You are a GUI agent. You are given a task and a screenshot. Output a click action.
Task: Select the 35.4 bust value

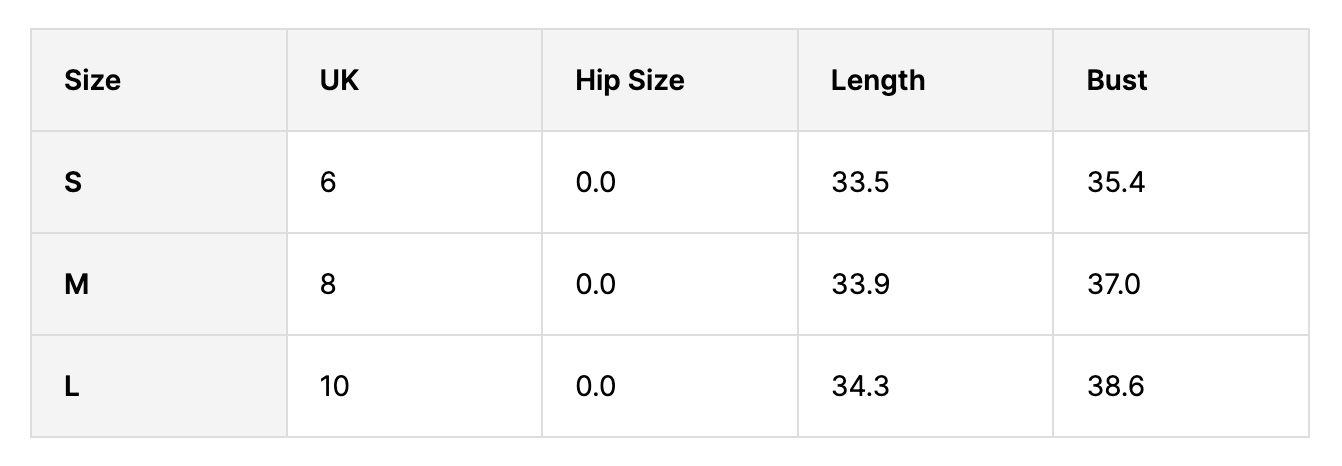(x=1115, y=183)
